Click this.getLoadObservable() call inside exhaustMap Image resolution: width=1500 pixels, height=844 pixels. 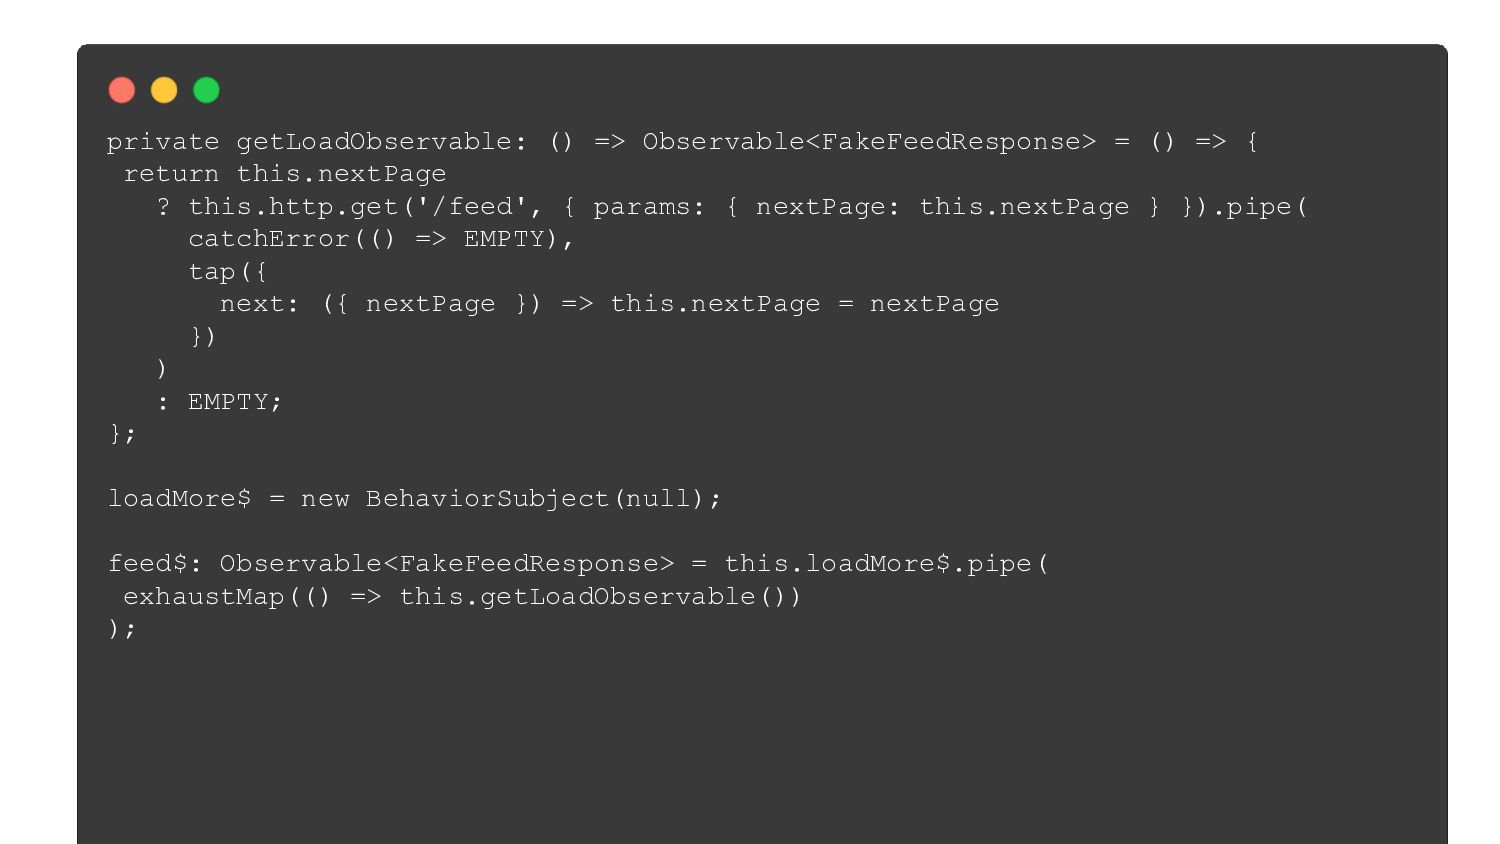pos(592,596)
